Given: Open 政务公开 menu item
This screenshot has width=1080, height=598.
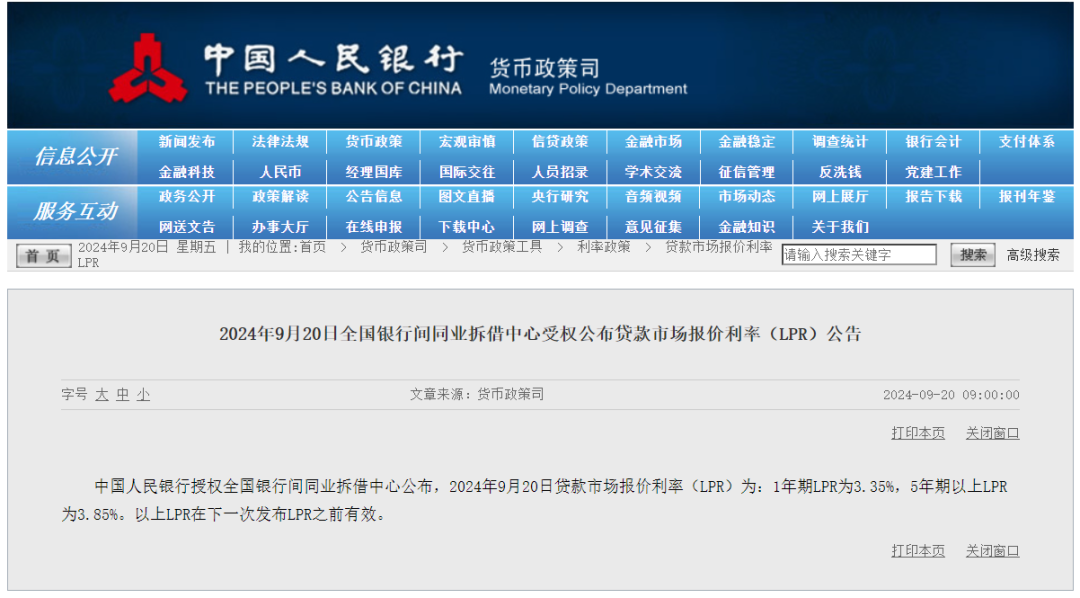Looking at the screenshot, I should click(187, 197).
